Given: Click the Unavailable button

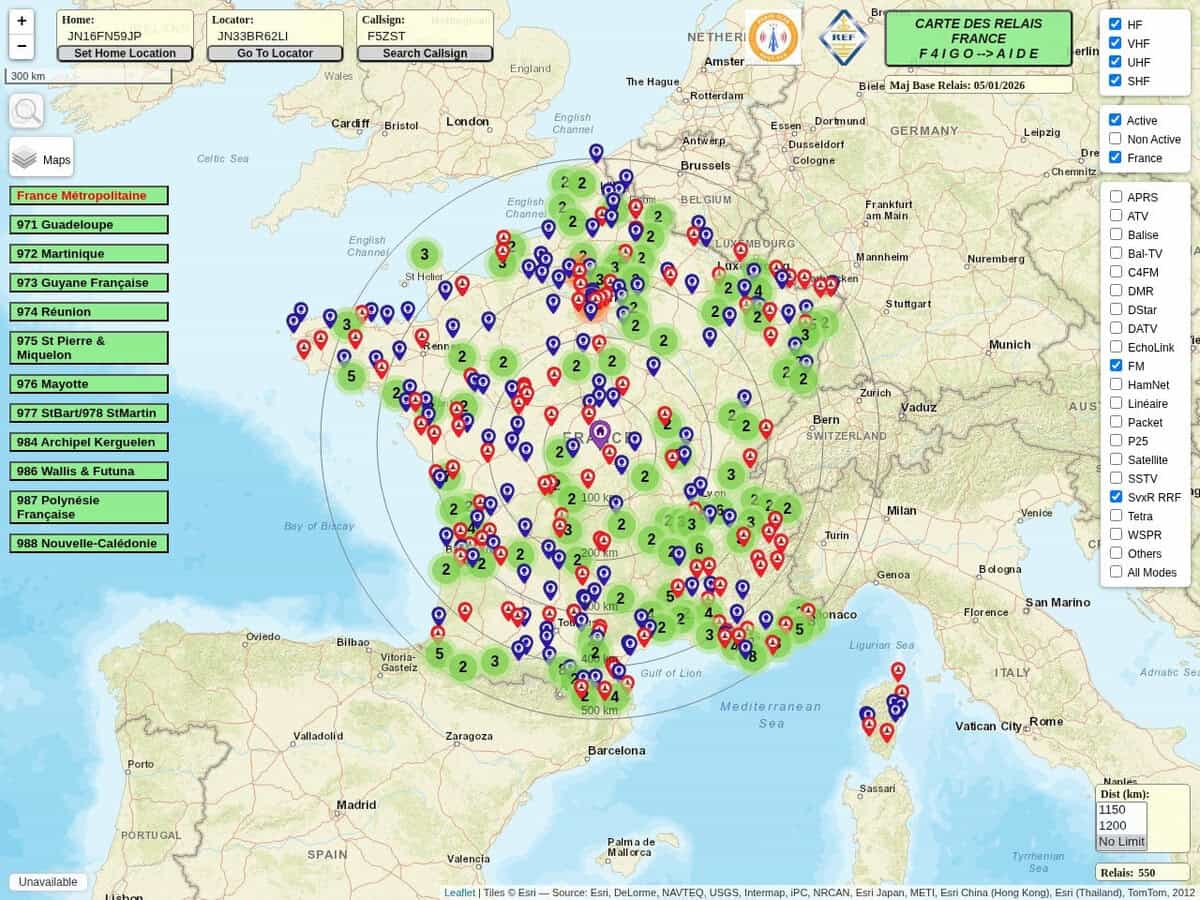Looking at the screenshot, I should click(x=48, y=882).
